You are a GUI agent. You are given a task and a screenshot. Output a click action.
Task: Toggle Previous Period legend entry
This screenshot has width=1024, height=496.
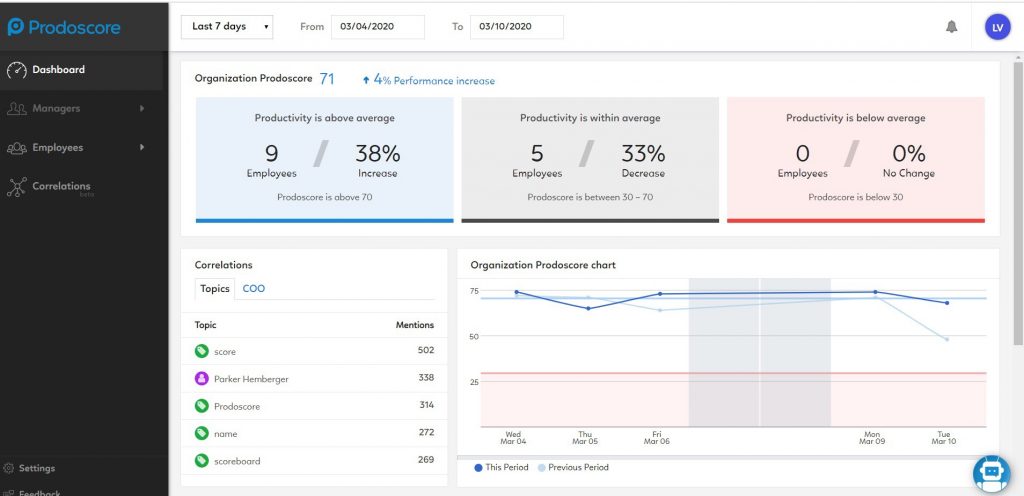coord(573,467)
